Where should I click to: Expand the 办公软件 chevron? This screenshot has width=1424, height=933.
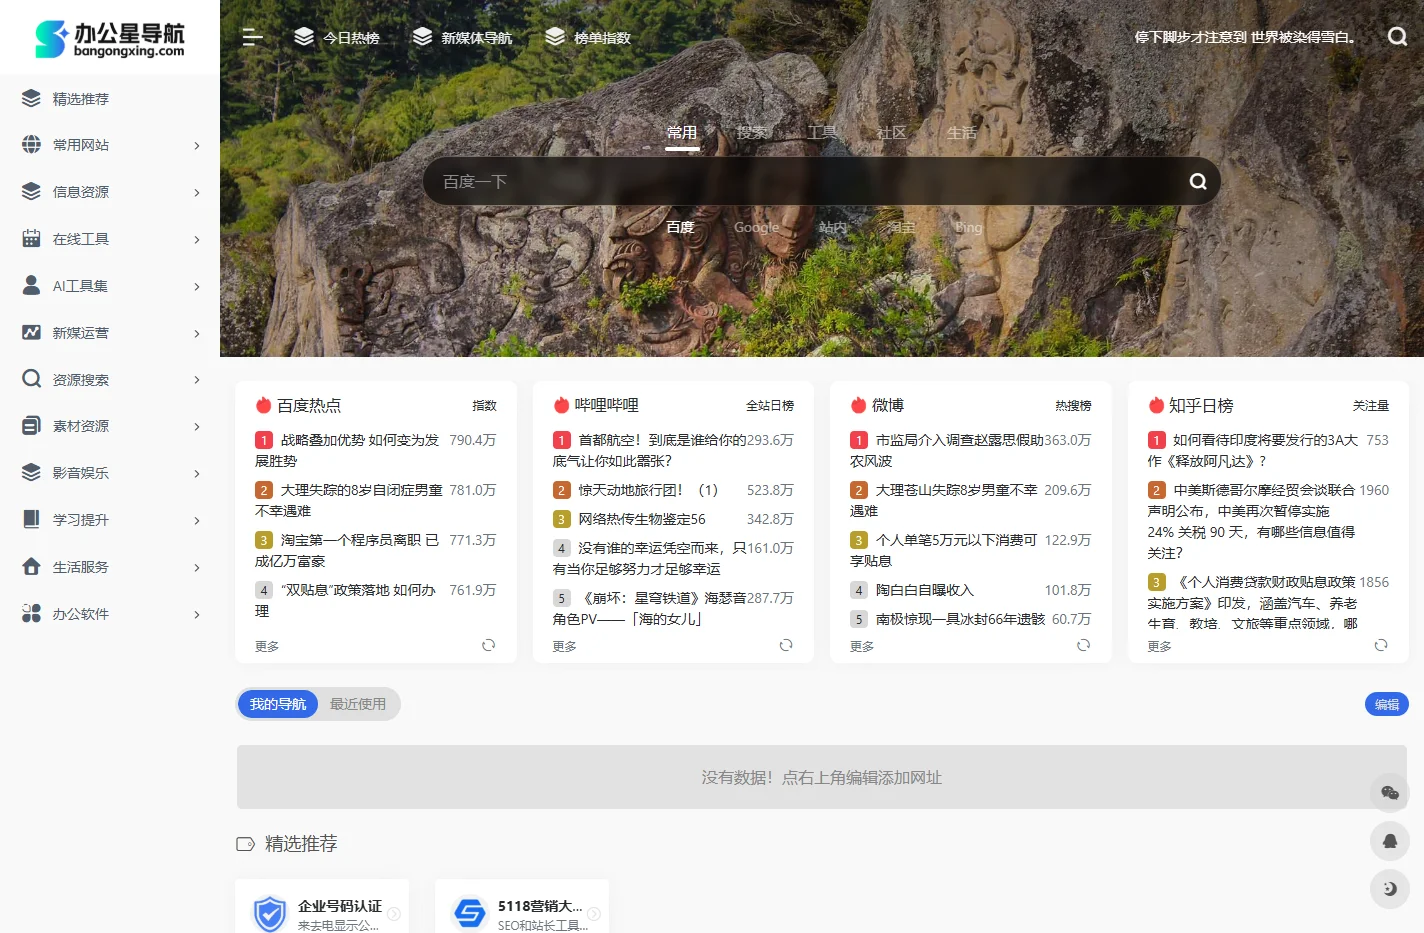pos(196,614)
